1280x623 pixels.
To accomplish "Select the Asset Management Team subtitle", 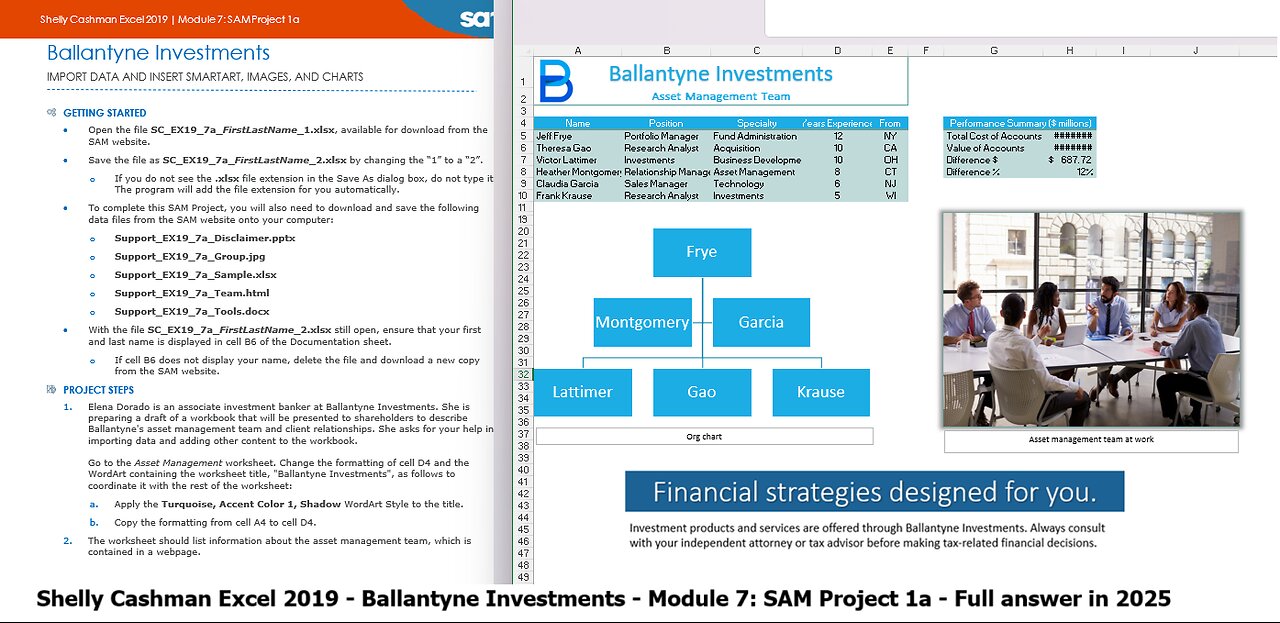I will 720,97.
